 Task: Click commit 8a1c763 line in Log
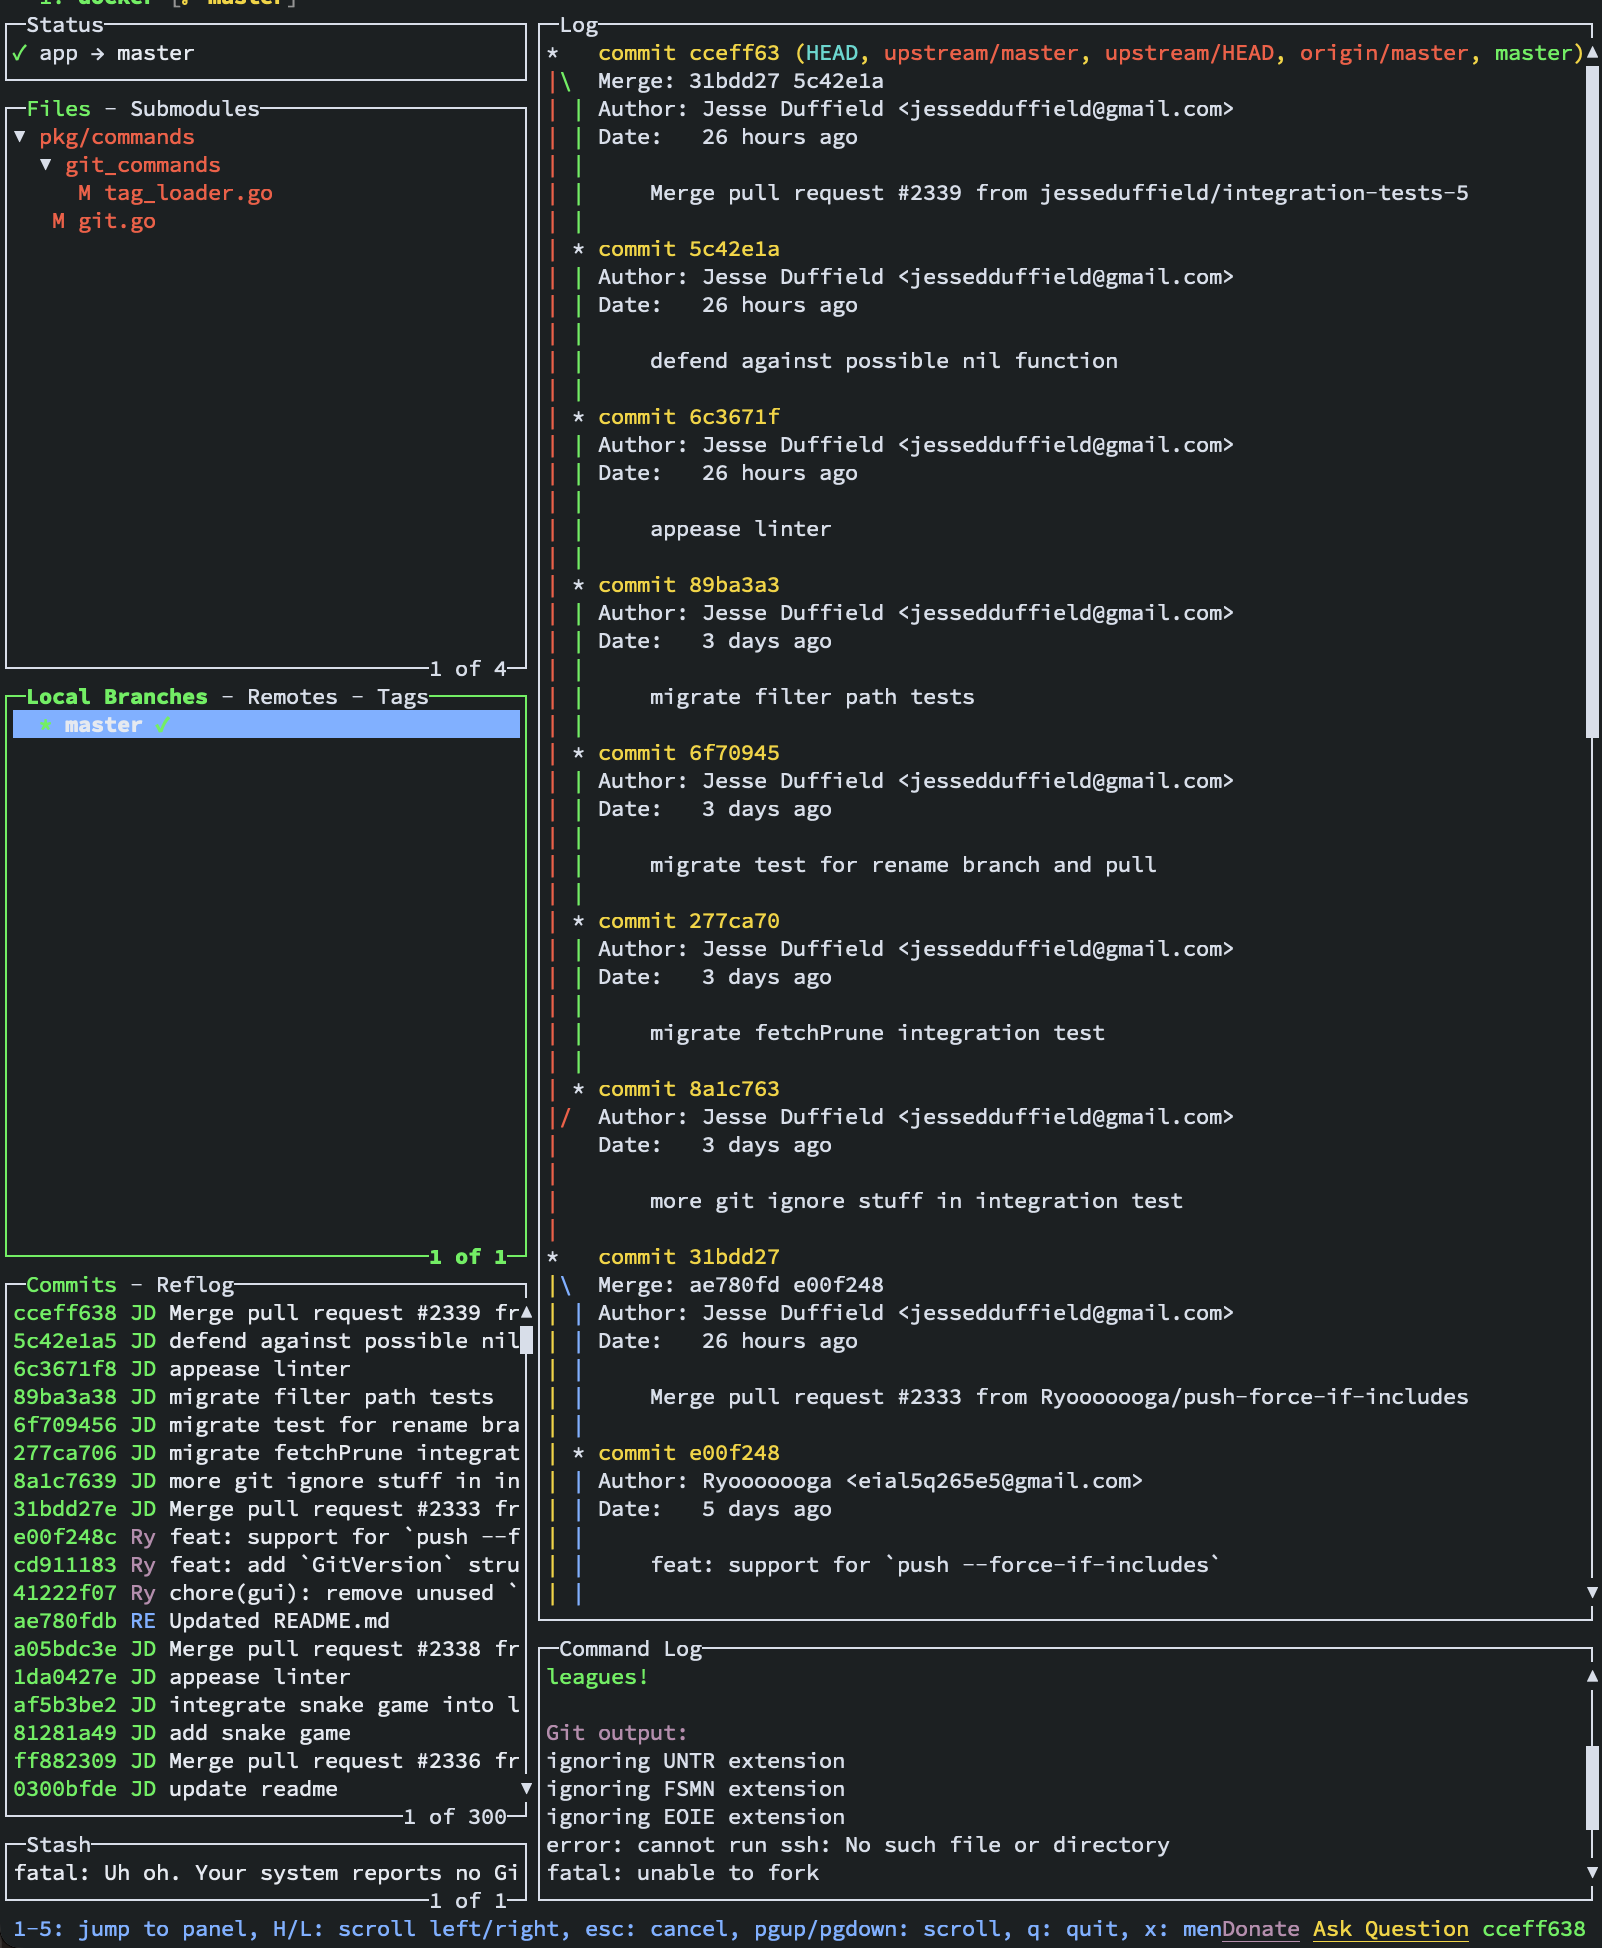pyautogui.click(x=689, y=1089)
